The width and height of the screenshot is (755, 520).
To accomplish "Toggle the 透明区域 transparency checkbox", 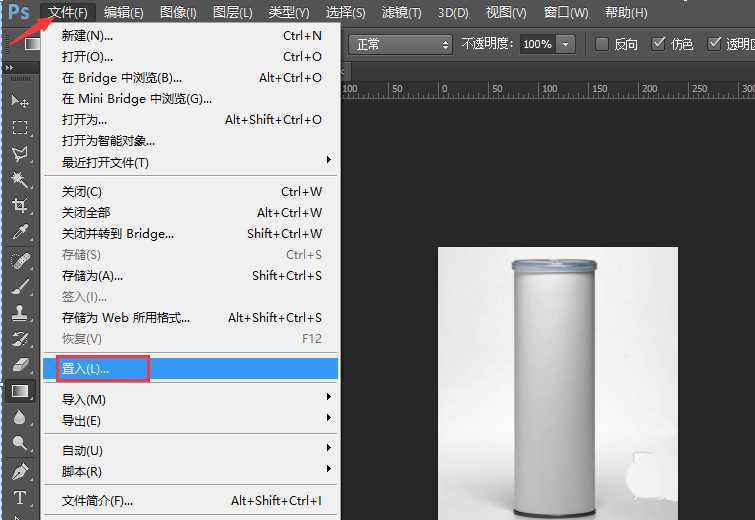I will (714, 44).
